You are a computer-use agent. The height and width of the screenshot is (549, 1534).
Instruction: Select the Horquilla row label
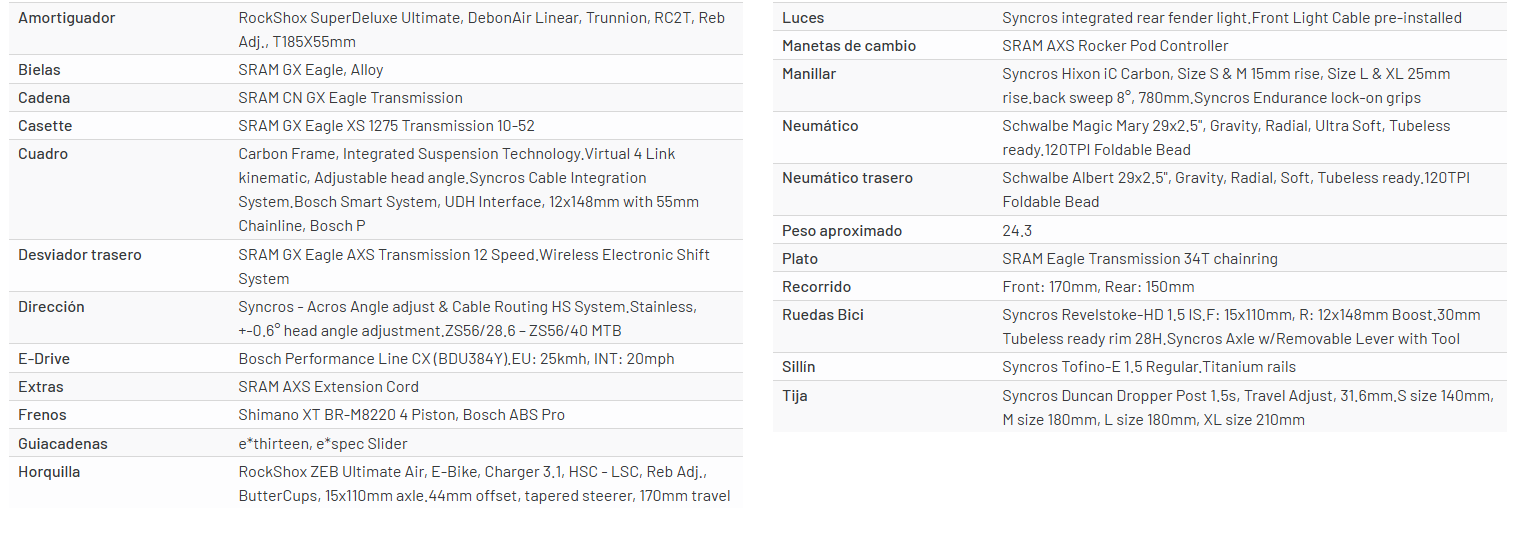[49, 472]
